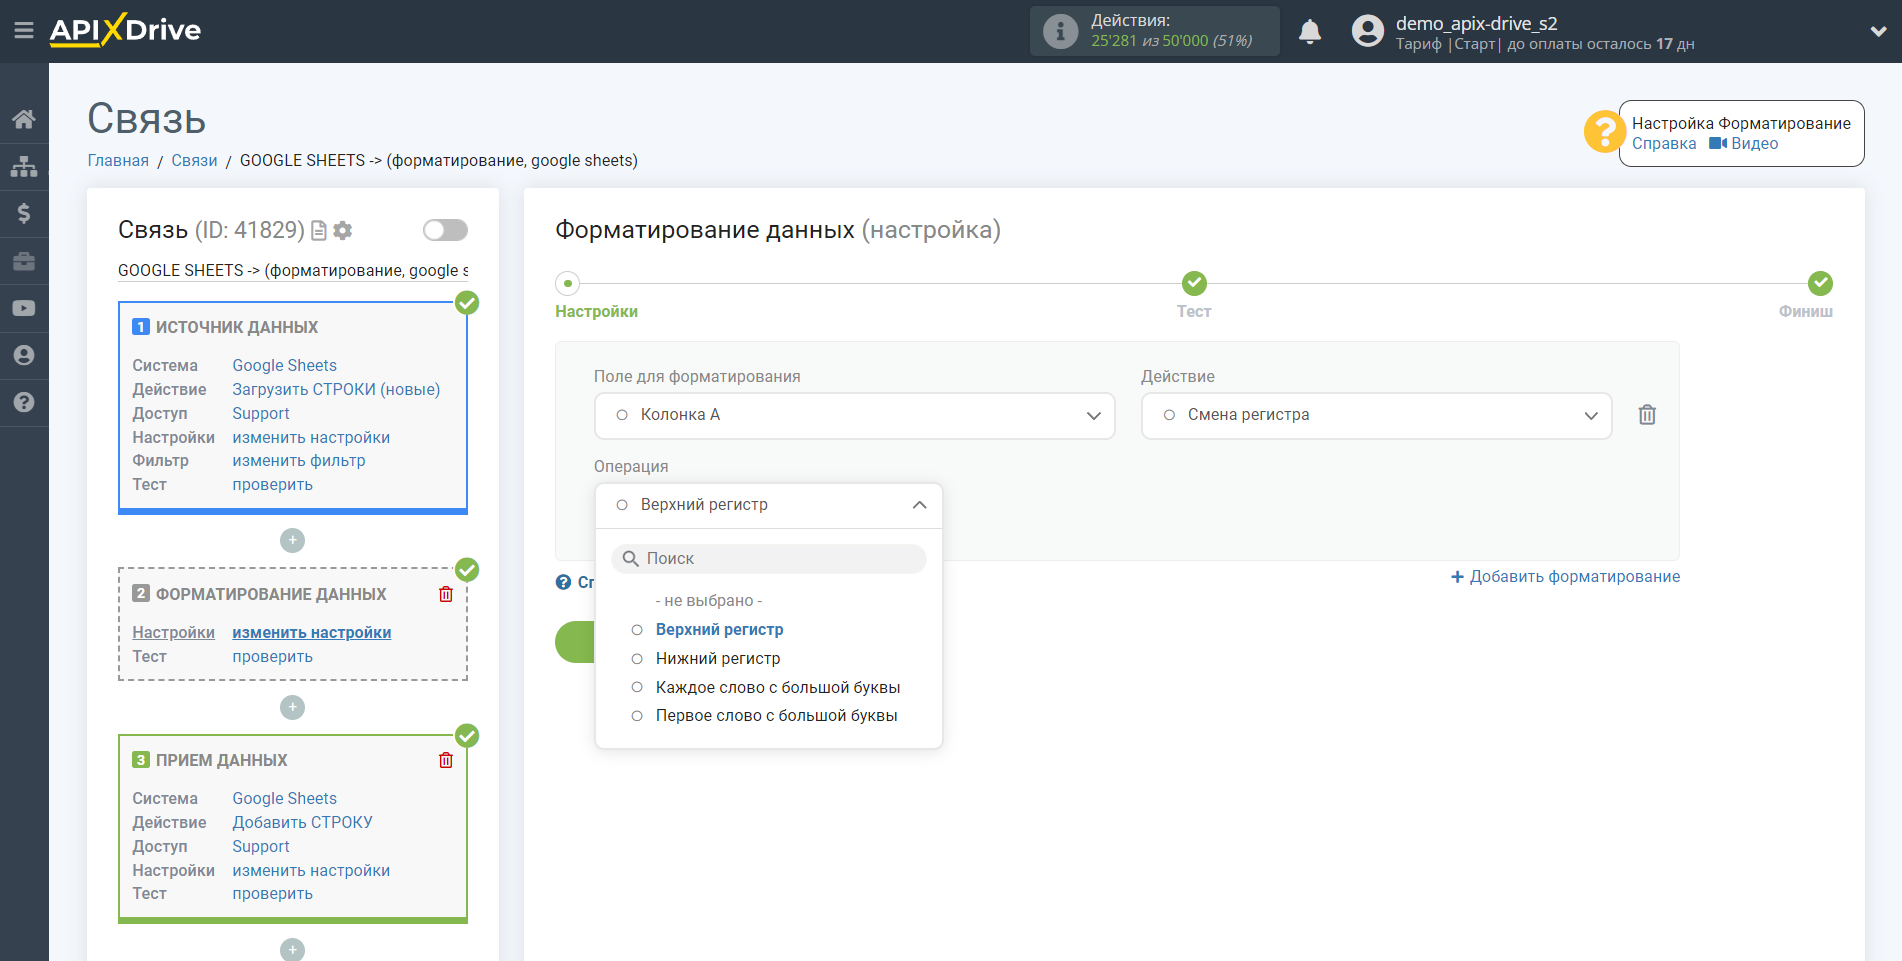
Task: Click the Поиск search field
Action: (769, 558)
